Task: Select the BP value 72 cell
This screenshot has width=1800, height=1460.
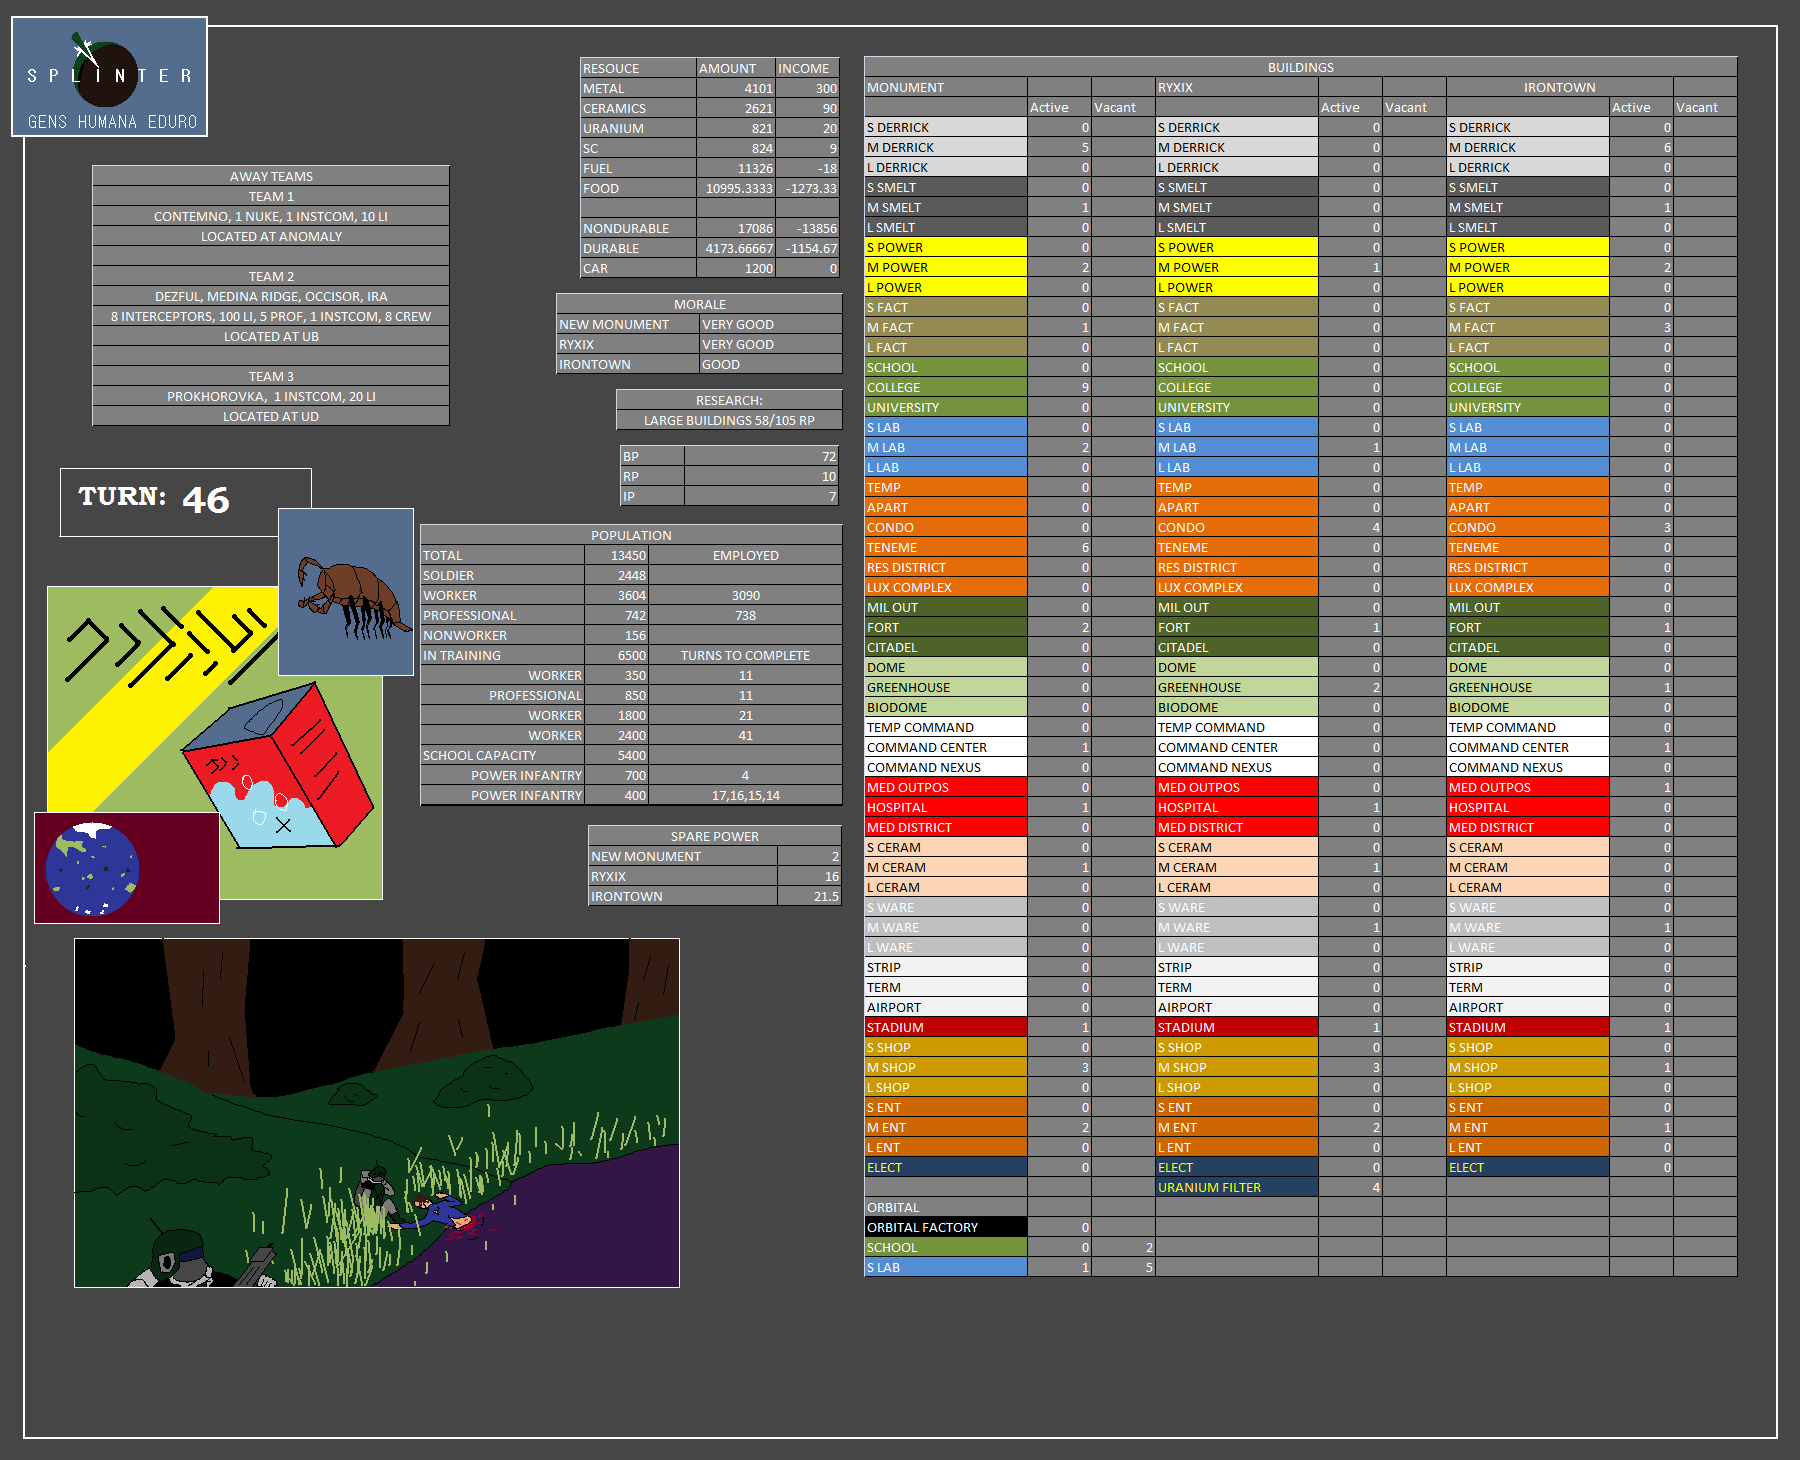Action: pos(762,457)
